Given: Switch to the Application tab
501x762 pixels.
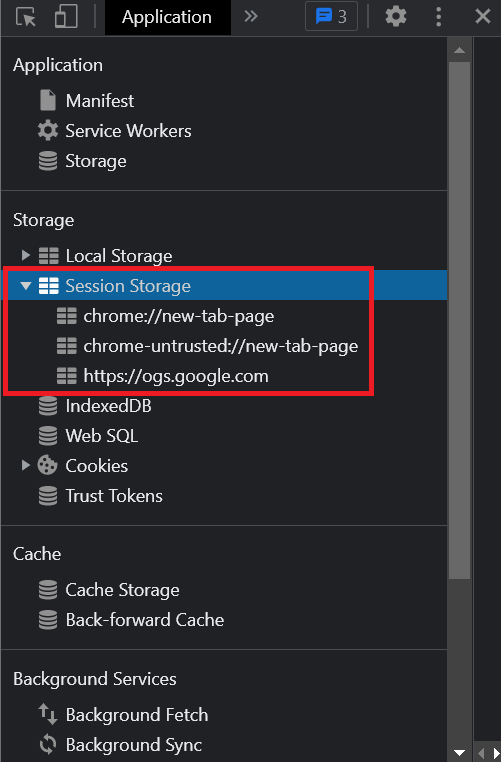Looking at the screenshot, I should click(167, 17).
